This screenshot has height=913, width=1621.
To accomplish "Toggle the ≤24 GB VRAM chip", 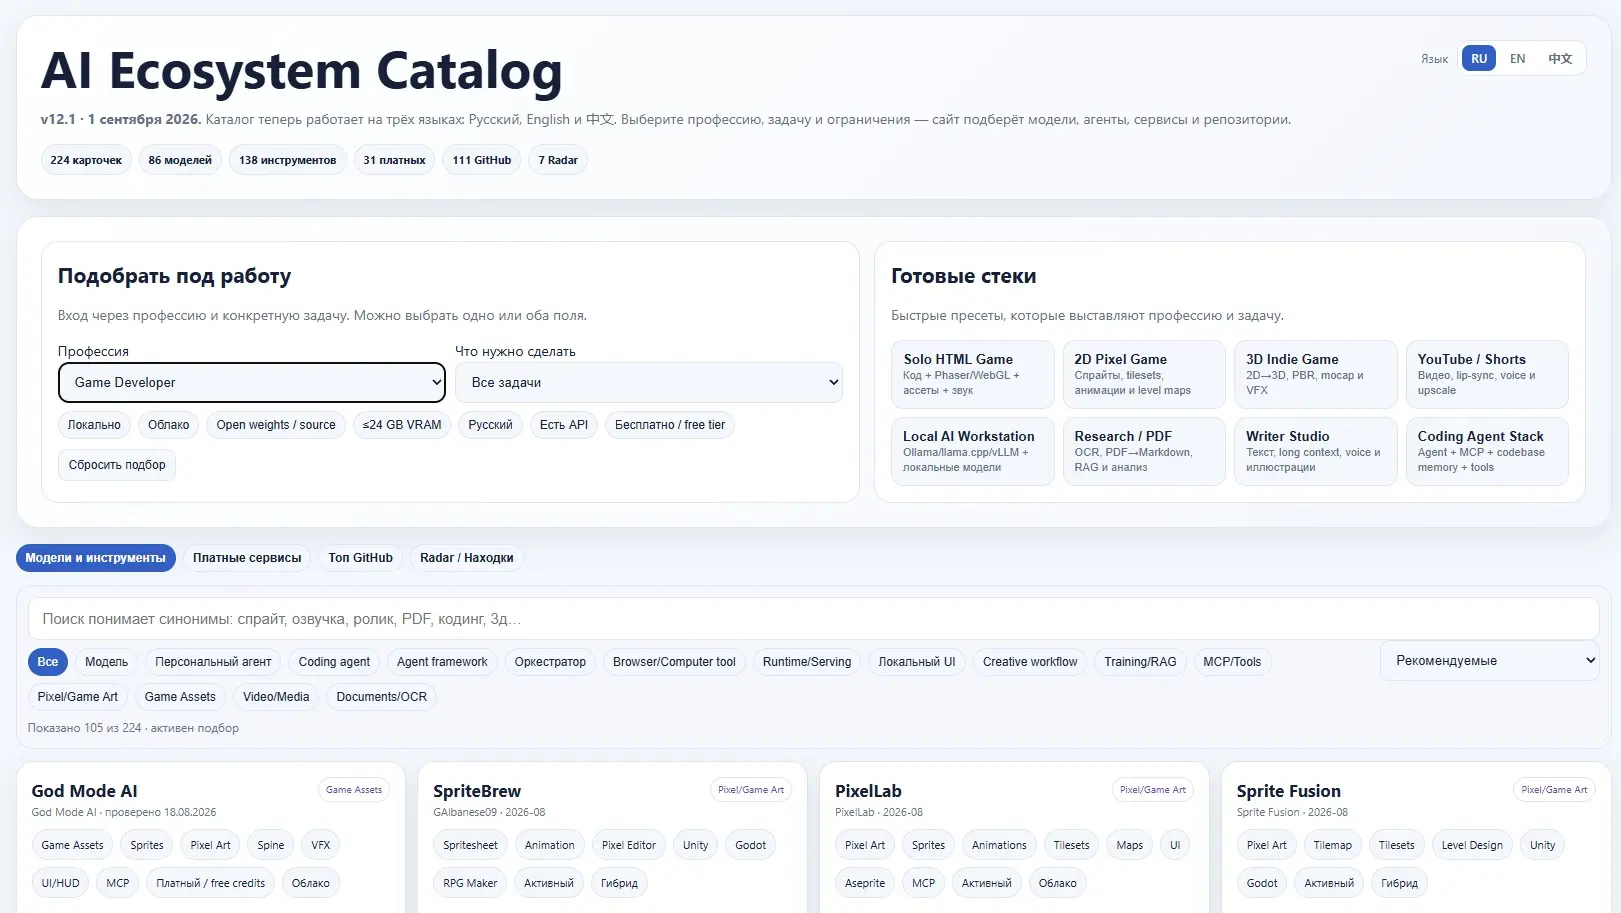I will tap(402, 425).
